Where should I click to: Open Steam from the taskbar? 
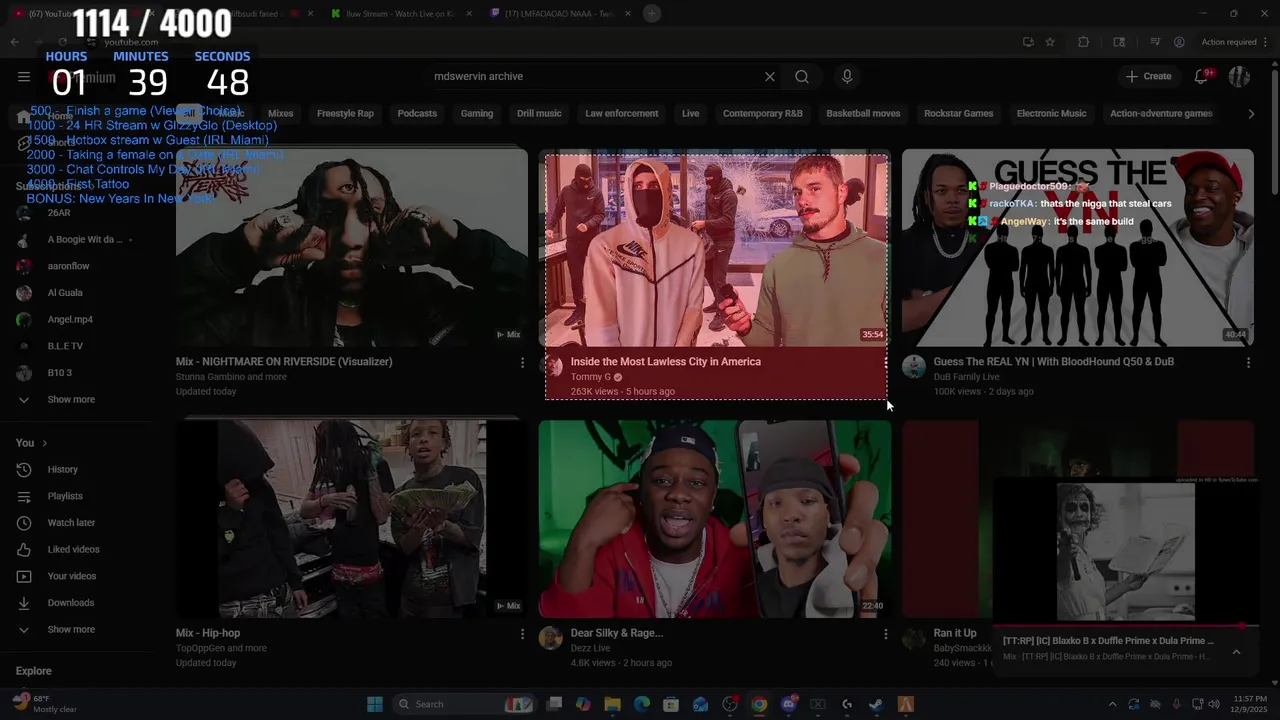(x=876, y=704)
